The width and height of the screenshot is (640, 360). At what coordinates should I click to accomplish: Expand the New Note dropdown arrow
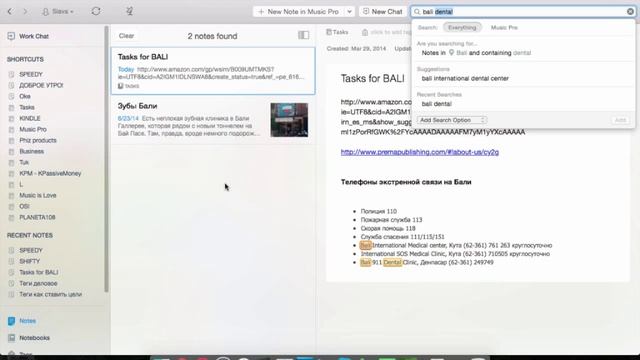click(x=349, y=12)
